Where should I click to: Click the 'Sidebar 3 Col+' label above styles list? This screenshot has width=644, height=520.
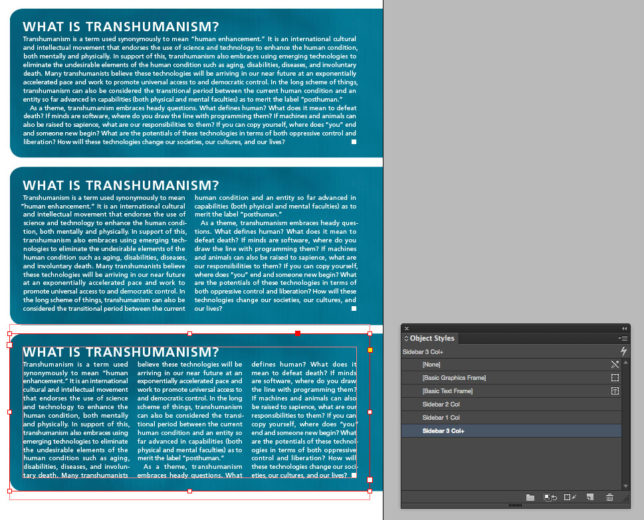point(423,352)
